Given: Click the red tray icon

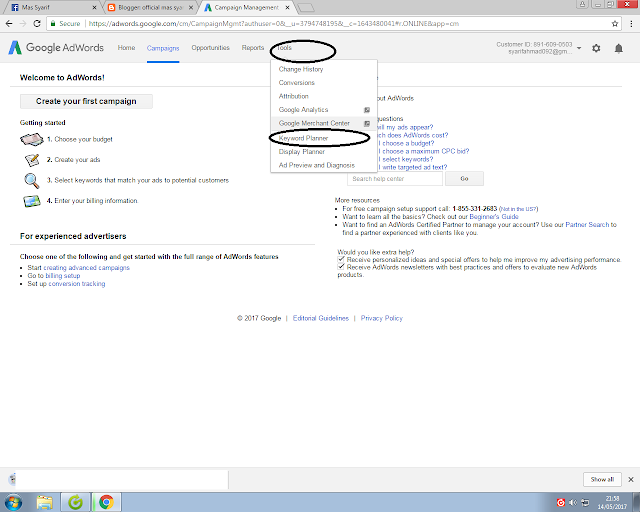Looking at the screenshot, I should tap(561, 502).
